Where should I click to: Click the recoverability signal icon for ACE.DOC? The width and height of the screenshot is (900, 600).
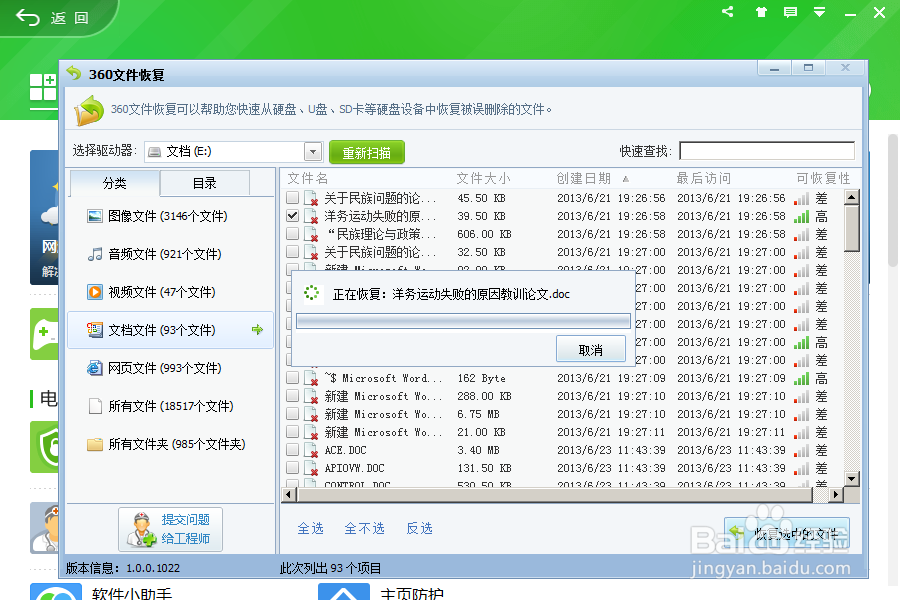[801, 450]
